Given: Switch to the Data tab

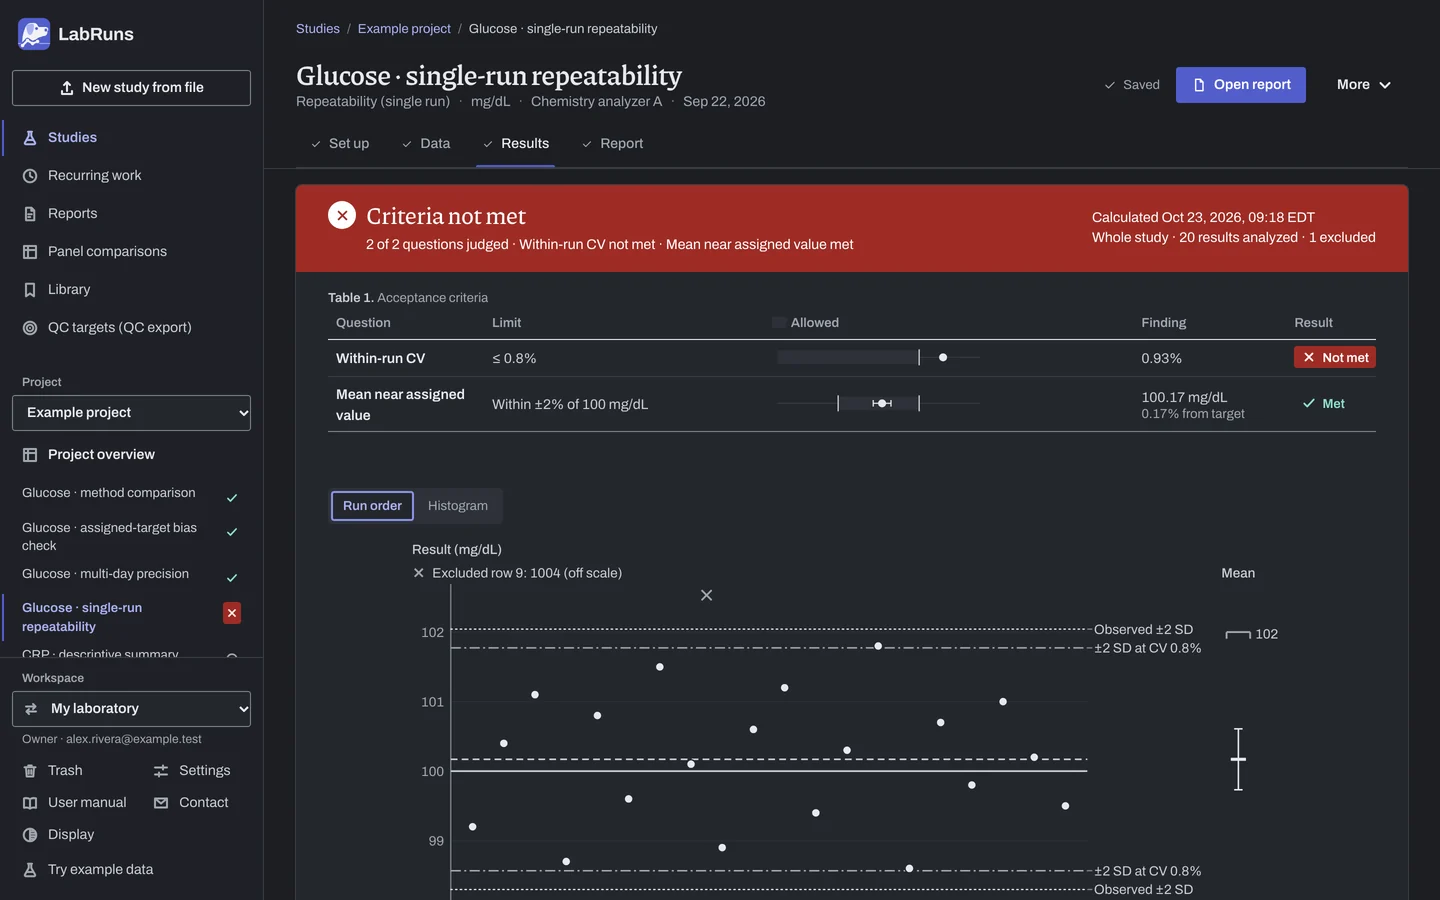Looking at the screenshot, I should (426, 144).
